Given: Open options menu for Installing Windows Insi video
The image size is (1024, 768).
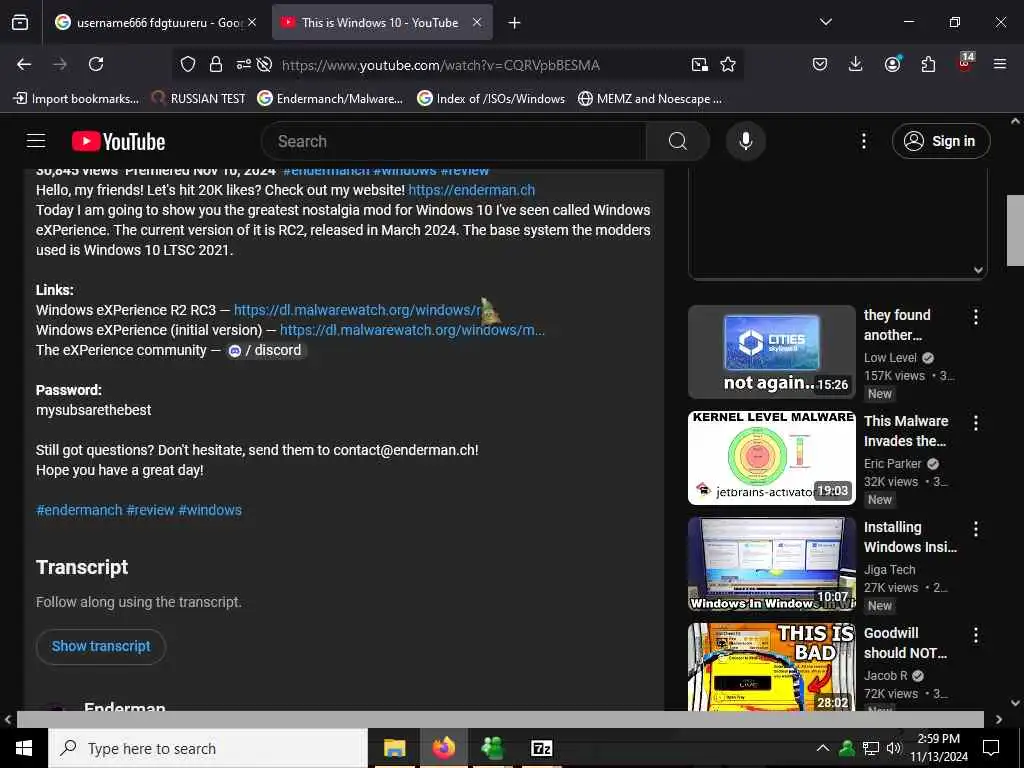Looking at the screenshot, I should 976,529.
